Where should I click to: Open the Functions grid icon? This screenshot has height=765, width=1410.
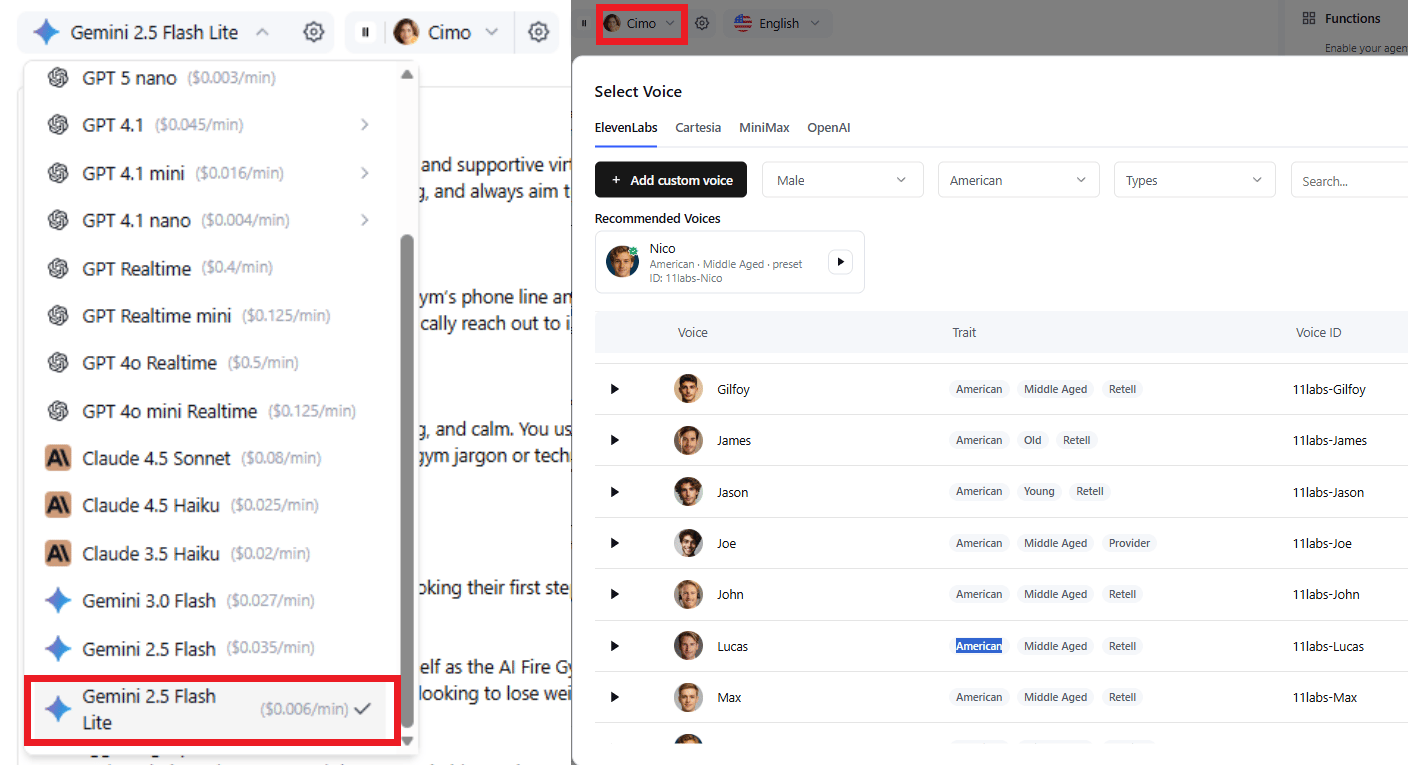(1309, 18)
